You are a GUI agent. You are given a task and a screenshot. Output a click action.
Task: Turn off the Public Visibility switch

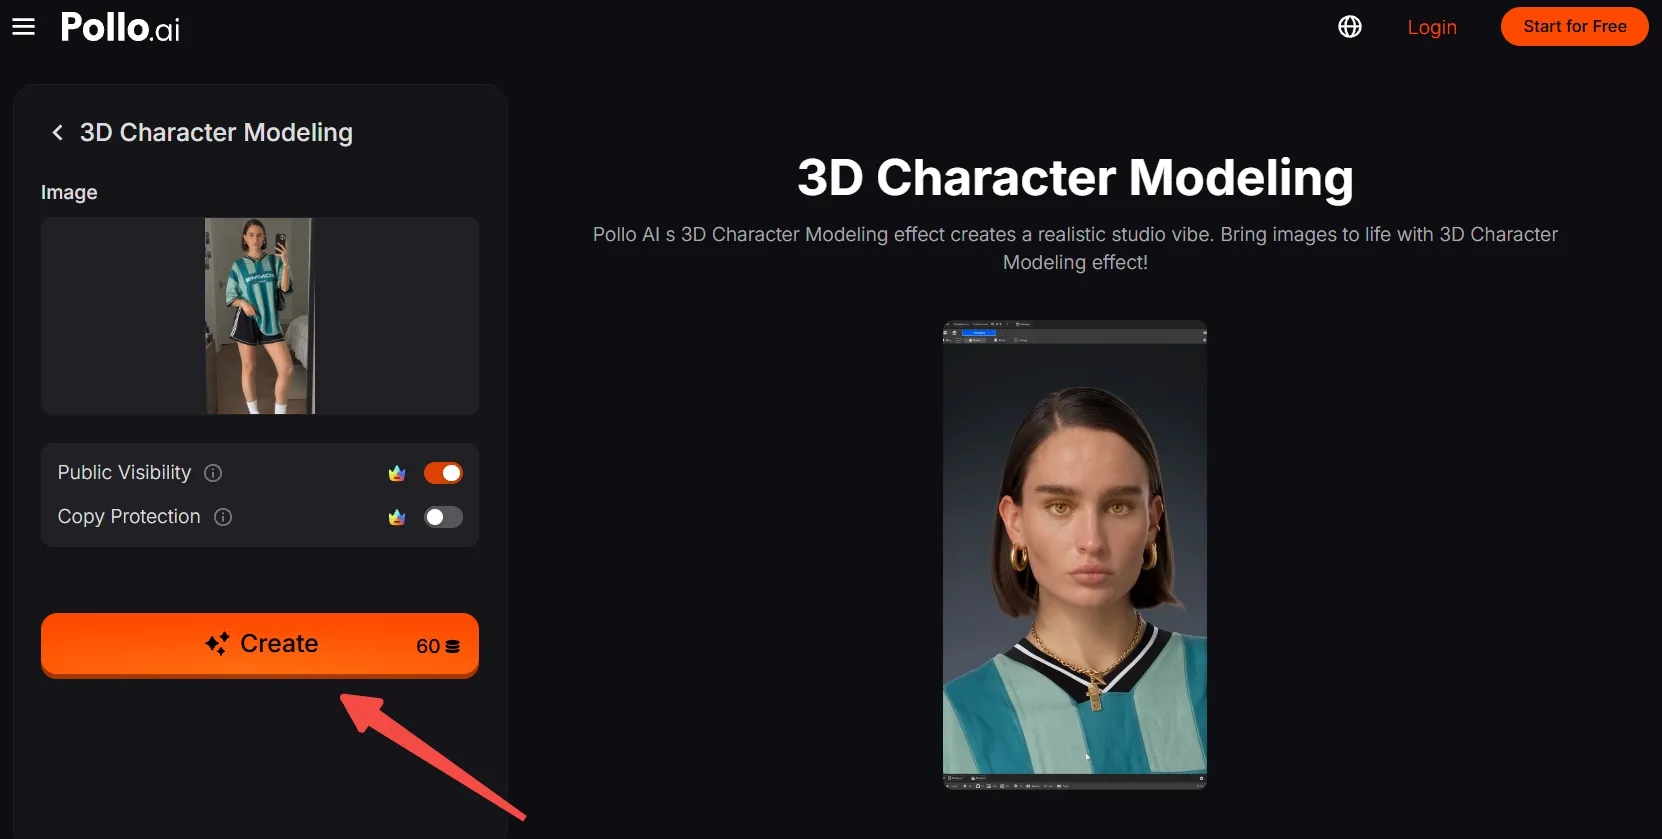(443, 473)
